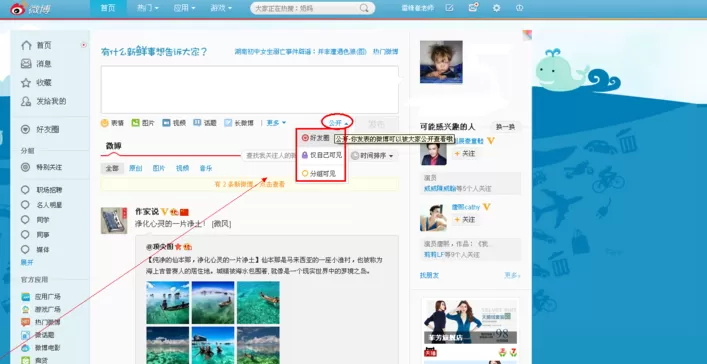Open 长微博 long post tool
Image resolution: width=707 pixels, height=364 pixels.
click(x=239, y=123)
